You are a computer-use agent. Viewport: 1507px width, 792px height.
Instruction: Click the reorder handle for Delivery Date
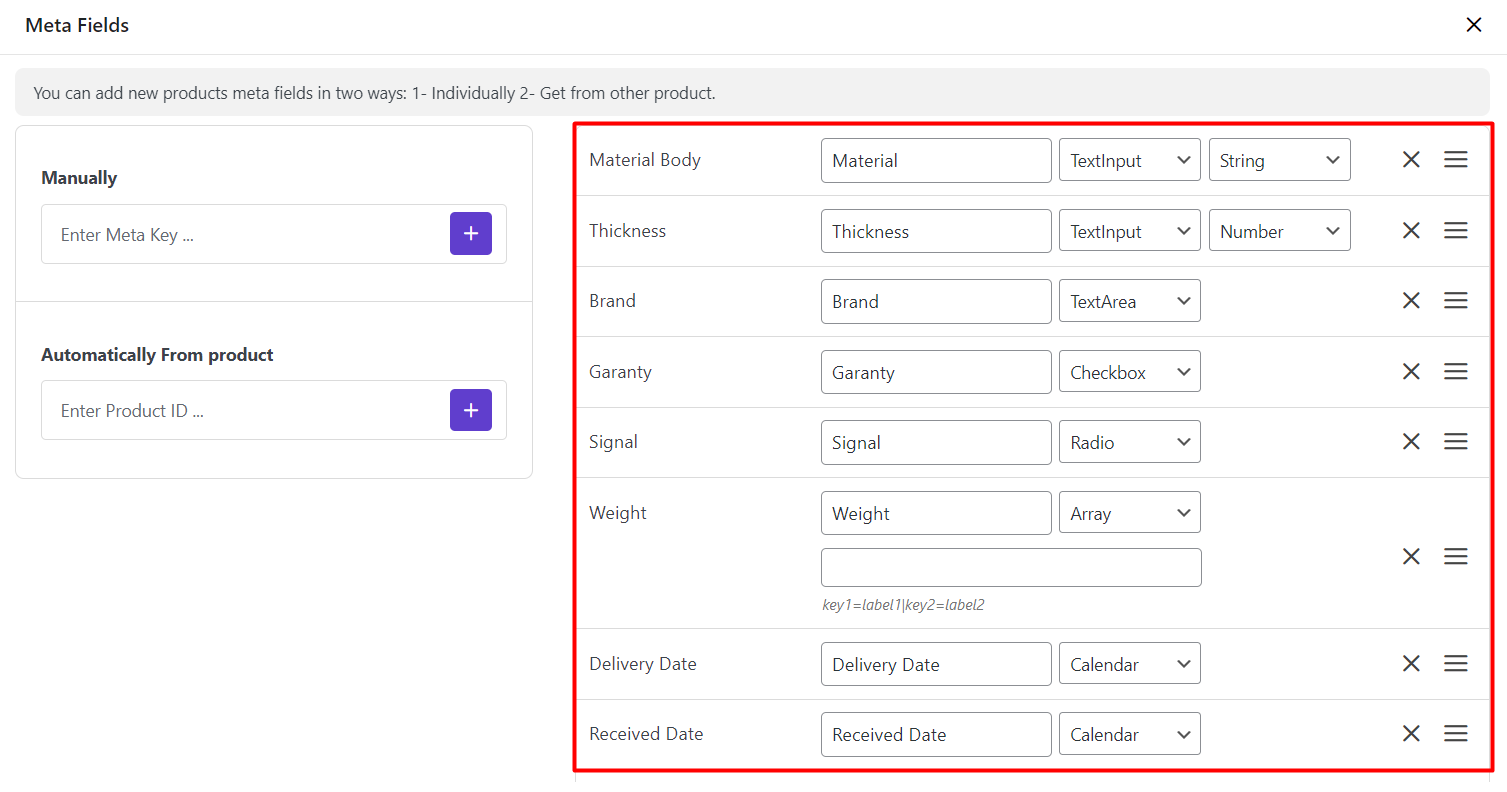pyautogui.click(x=1455, y=664)
